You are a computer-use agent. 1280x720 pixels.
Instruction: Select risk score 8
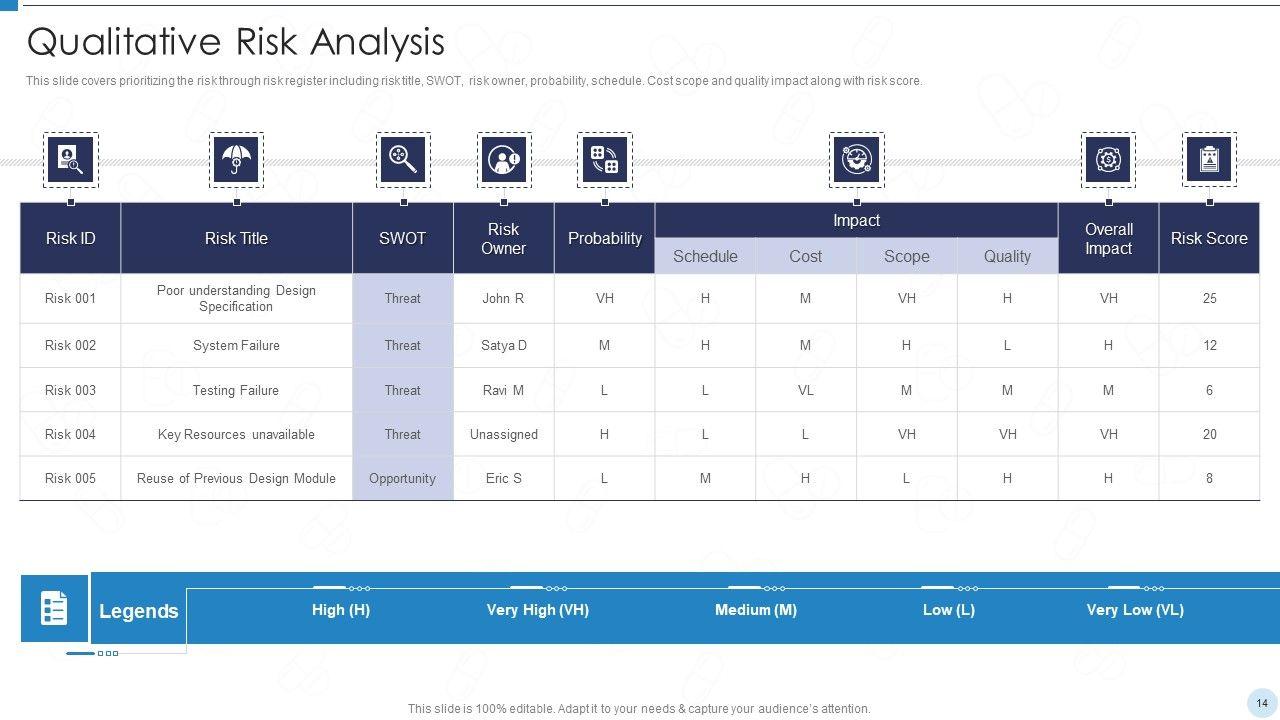click(1209, 478)
